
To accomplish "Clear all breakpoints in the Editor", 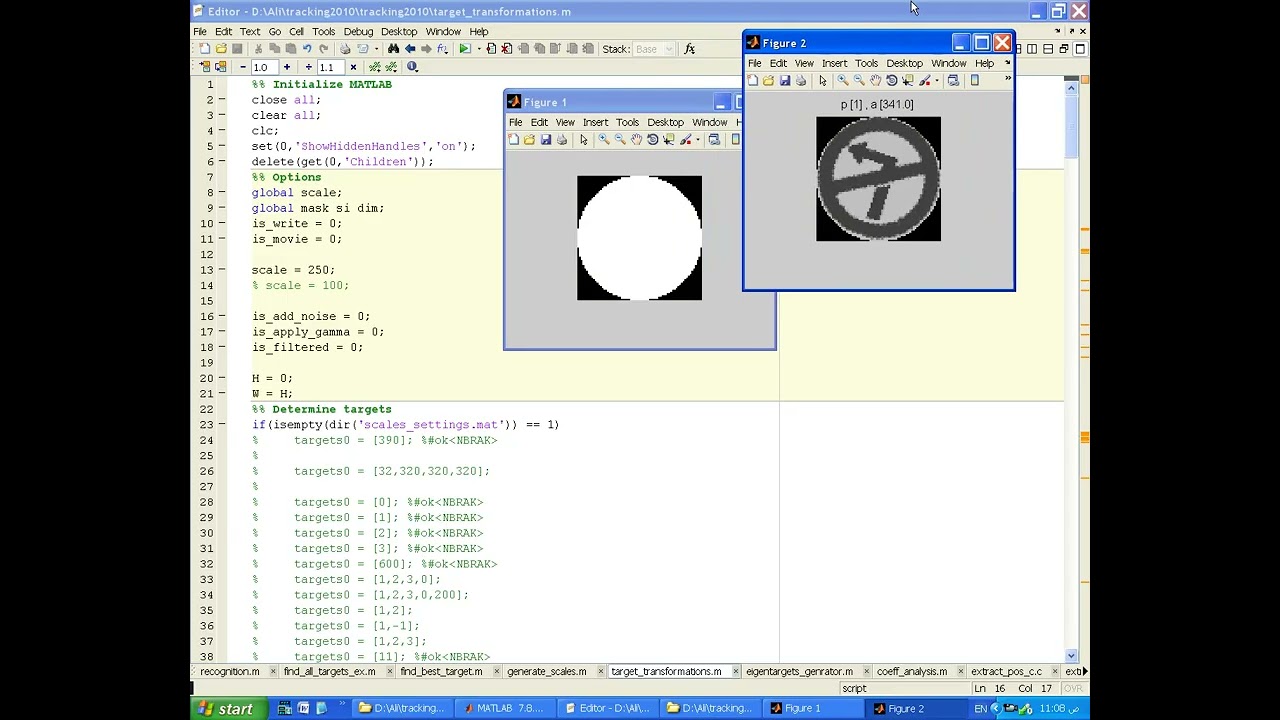I will tap(507, 49).
